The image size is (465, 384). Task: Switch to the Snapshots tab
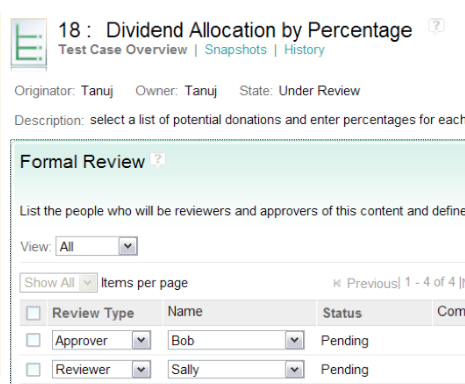click(x=236, y=50)
